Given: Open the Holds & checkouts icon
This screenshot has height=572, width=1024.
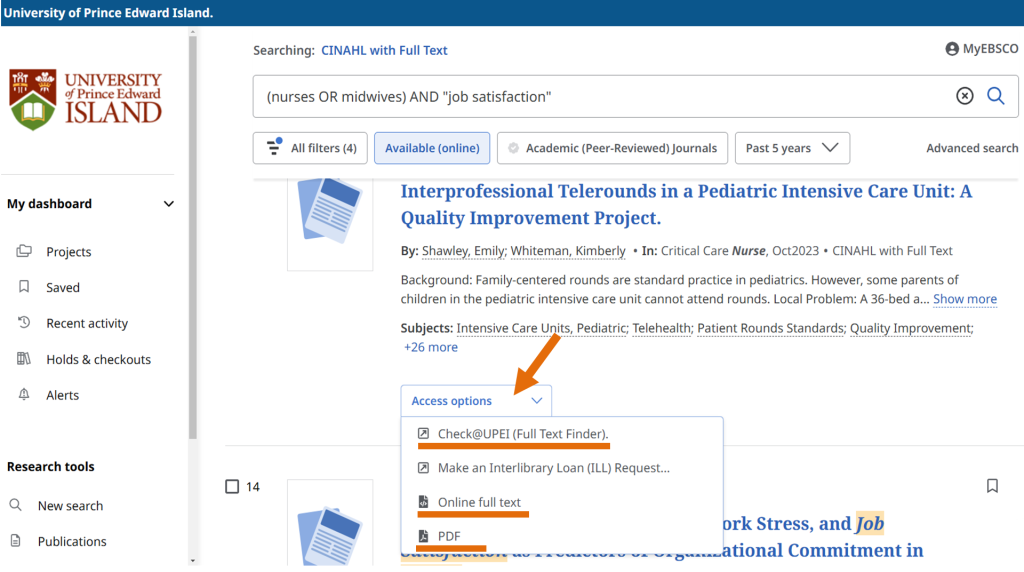Looking at the screenshot, I should point(24,359).
